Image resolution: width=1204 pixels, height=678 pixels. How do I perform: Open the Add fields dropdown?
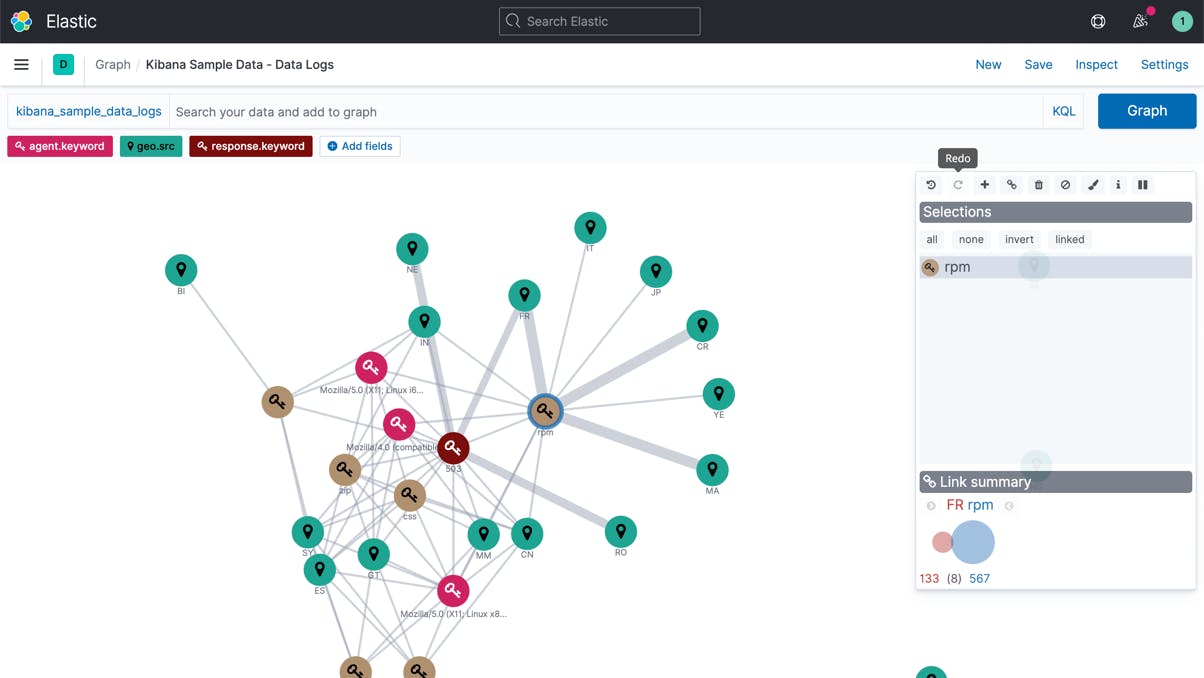pos(360,146)
